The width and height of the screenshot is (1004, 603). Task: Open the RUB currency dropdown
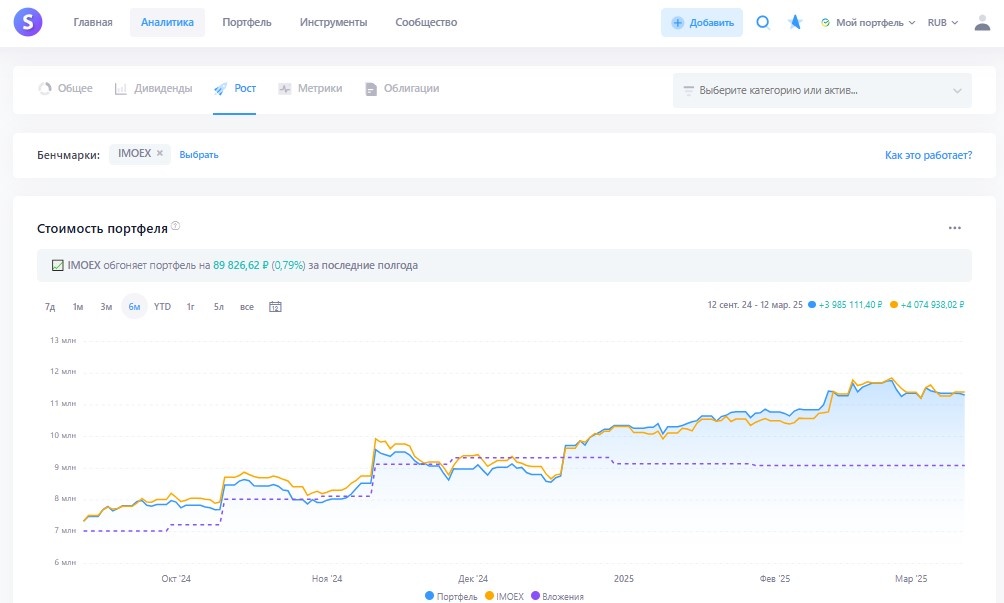[943, 22]
